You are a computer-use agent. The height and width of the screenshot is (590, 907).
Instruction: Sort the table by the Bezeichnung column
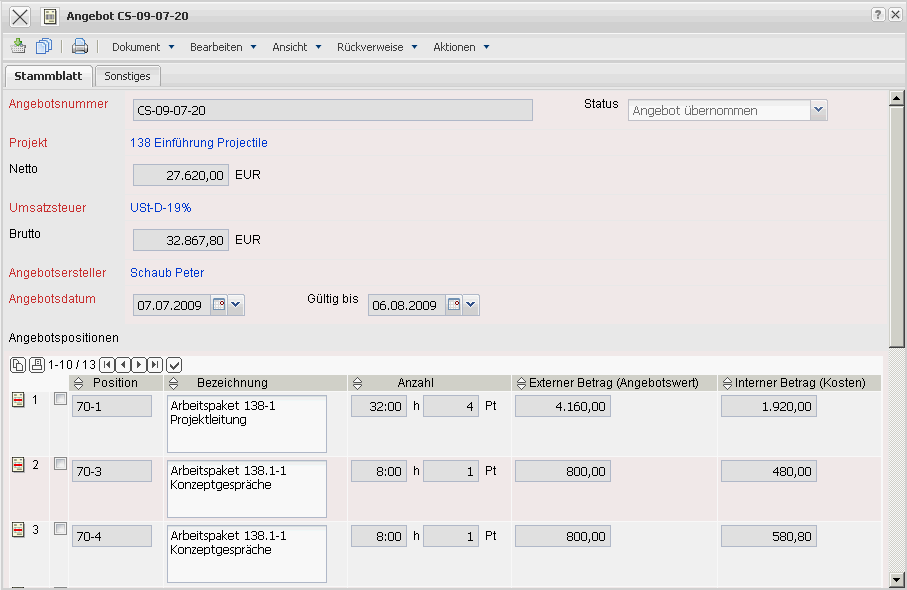pyautogui.click(x=174, y=383)
